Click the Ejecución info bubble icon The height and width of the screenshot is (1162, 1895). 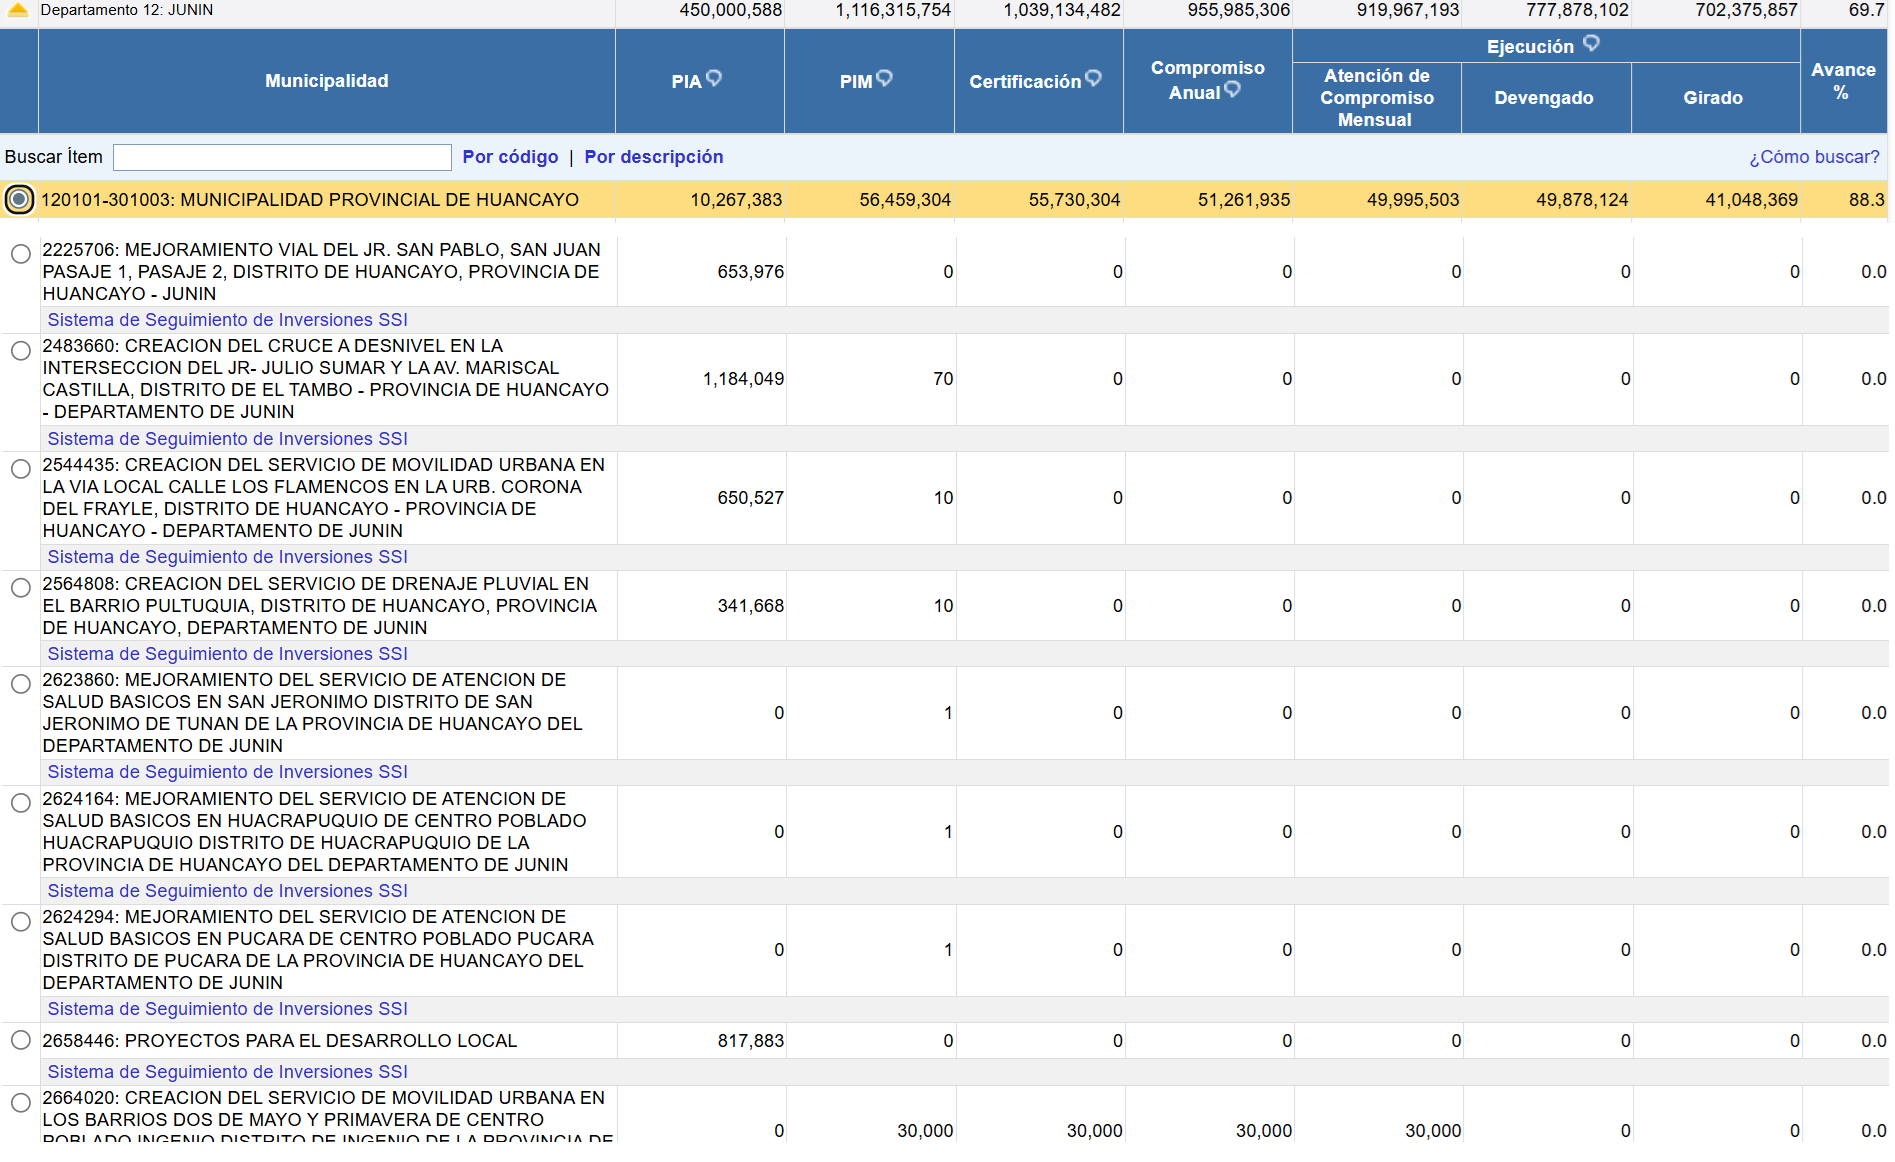(1591, 43)
